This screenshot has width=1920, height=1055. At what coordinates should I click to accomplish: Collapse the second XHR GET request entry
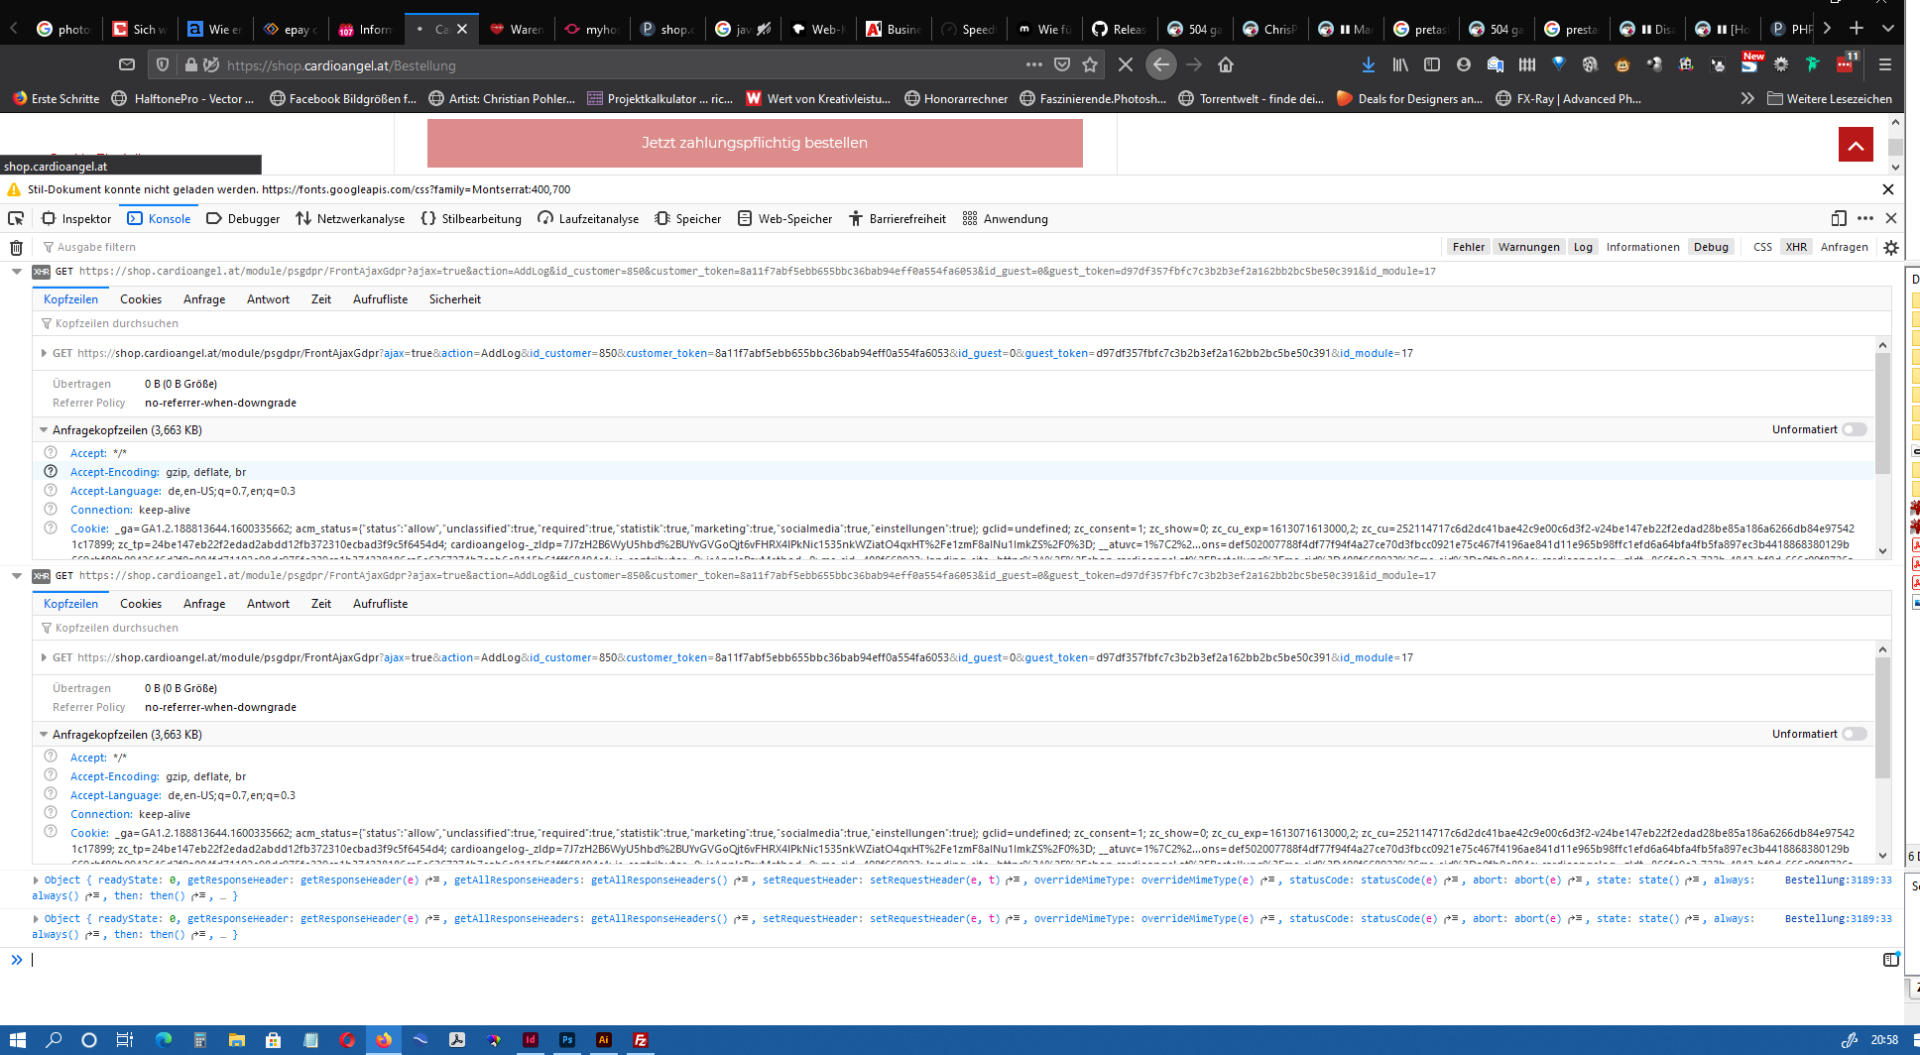coord(16,575)
